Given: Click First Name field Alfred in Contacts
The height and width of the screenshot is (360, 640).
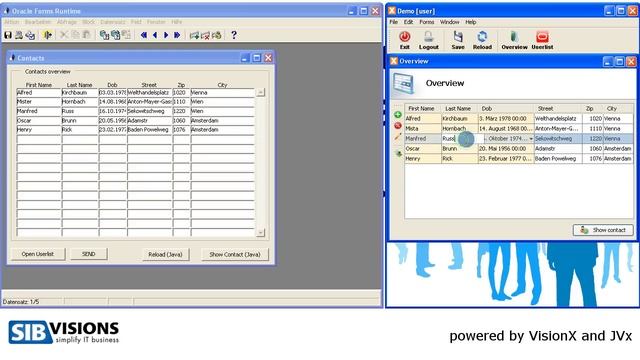Looking at the screenshot, I should [39, 93].
